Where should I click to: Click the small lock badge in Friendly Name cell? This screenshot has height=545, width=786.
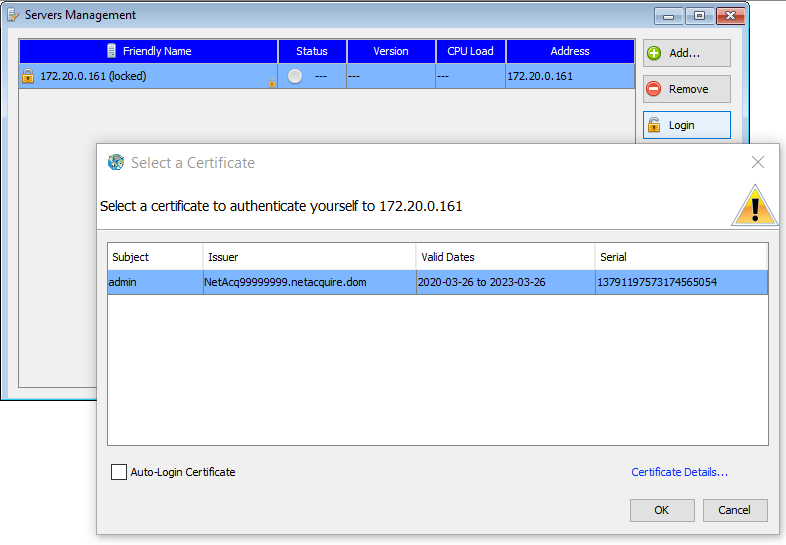(272, 83)
